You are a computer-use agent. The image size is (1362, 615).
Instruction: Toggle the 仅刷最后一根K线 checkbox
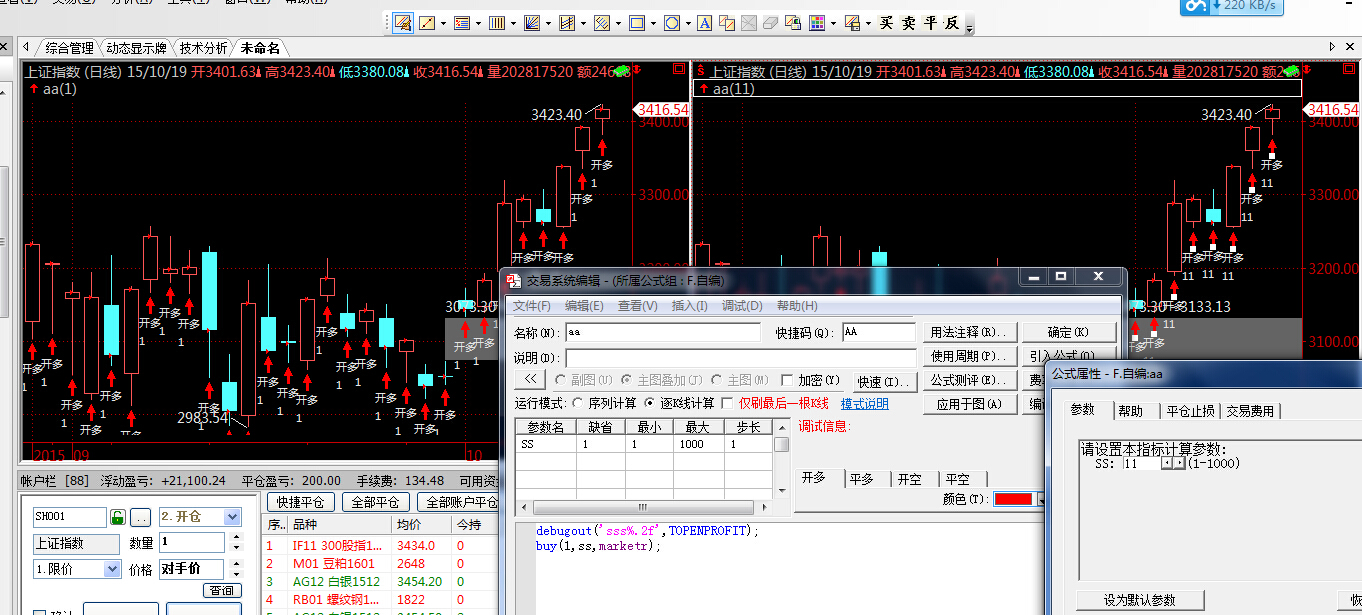coord(727,403)
